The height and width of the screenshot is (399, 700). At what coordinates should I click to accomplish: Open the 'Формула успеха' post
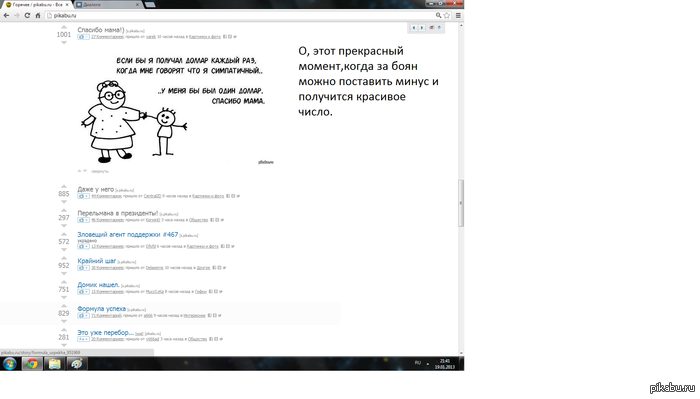coord(101,308)
